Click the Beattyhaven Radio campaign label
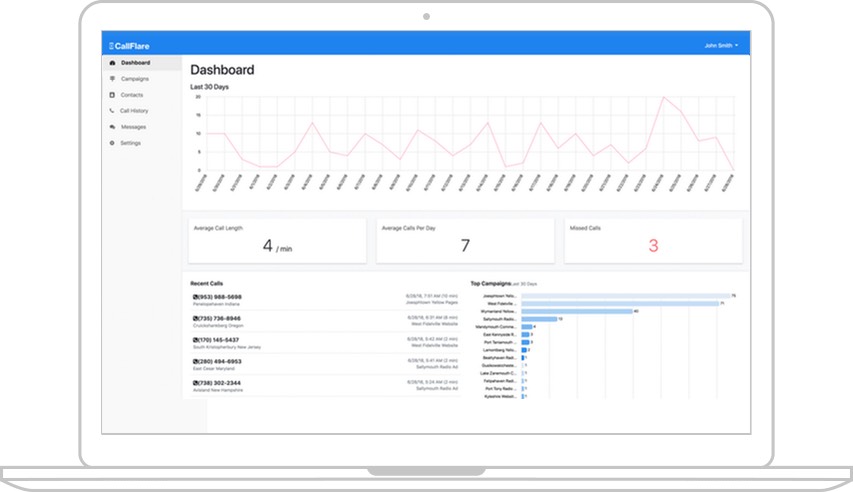This screenshot has height=492, width=853. (x=499, y=358)
